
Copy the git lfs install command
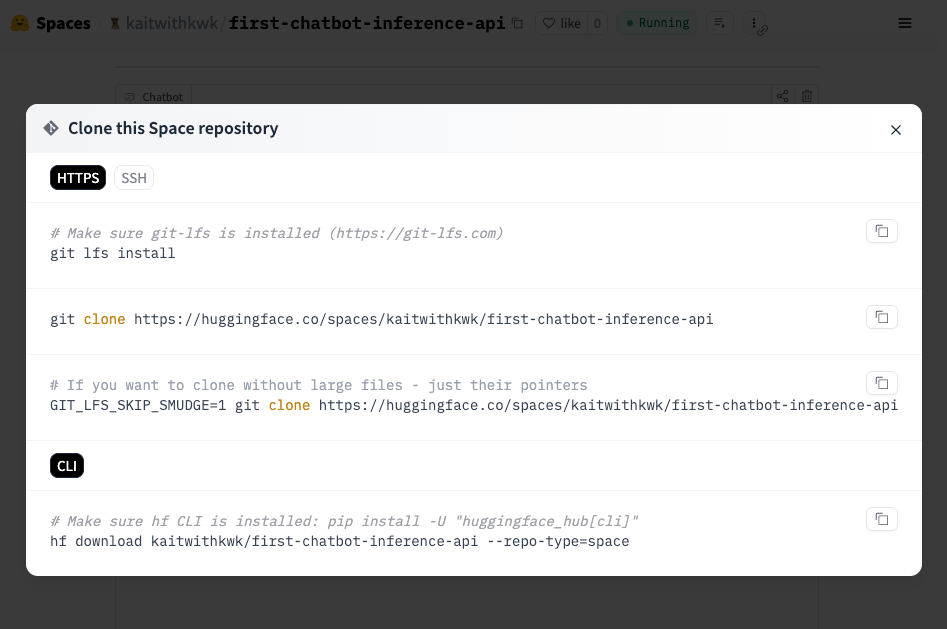tap(881, 232)
